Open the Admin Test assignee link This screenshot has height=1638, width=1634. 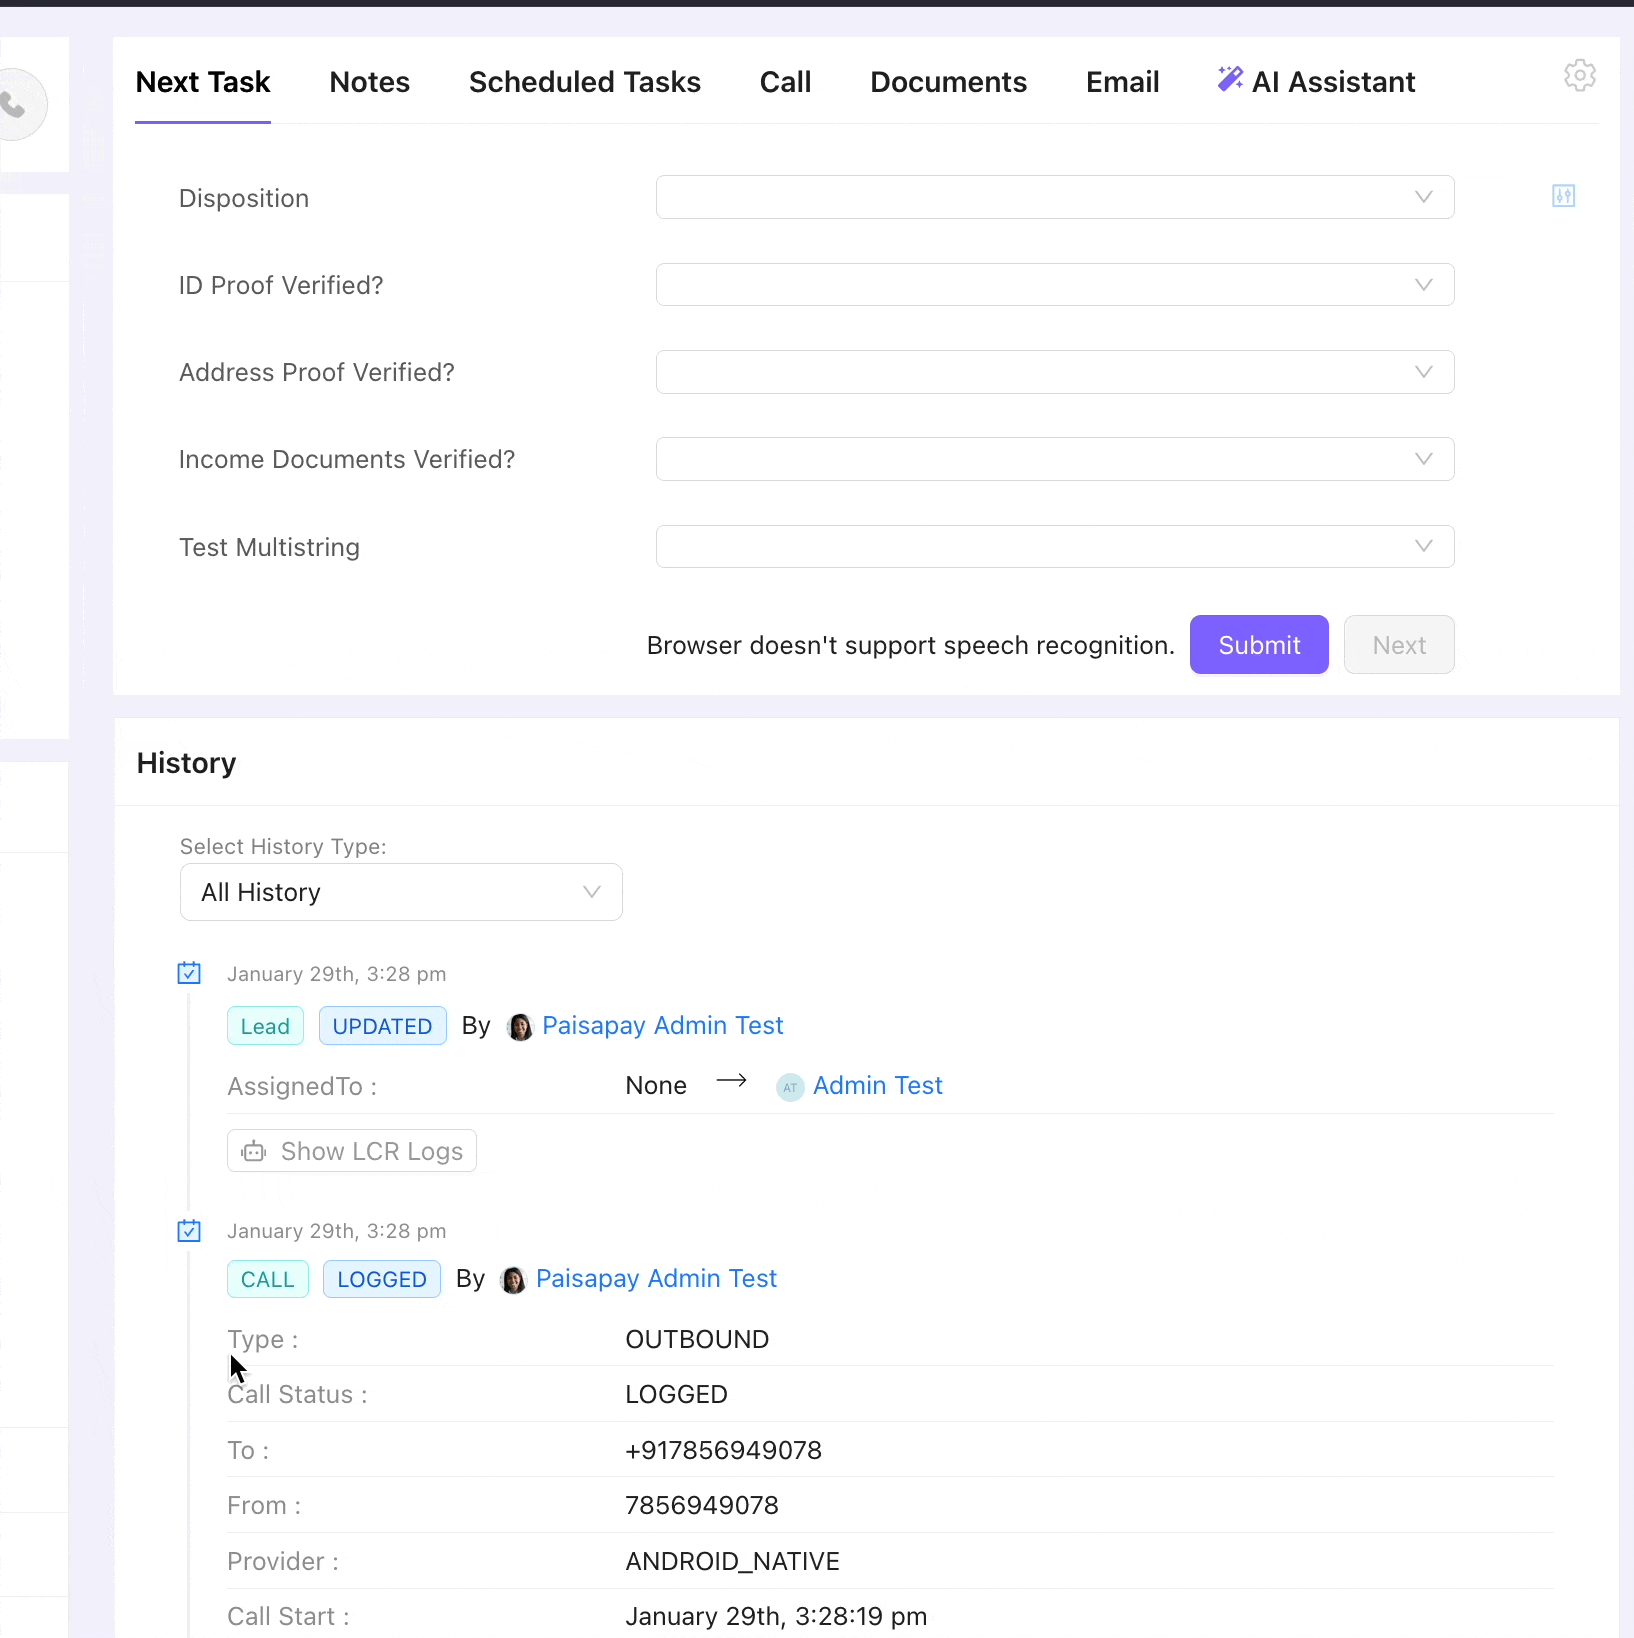click(877, 1086)
